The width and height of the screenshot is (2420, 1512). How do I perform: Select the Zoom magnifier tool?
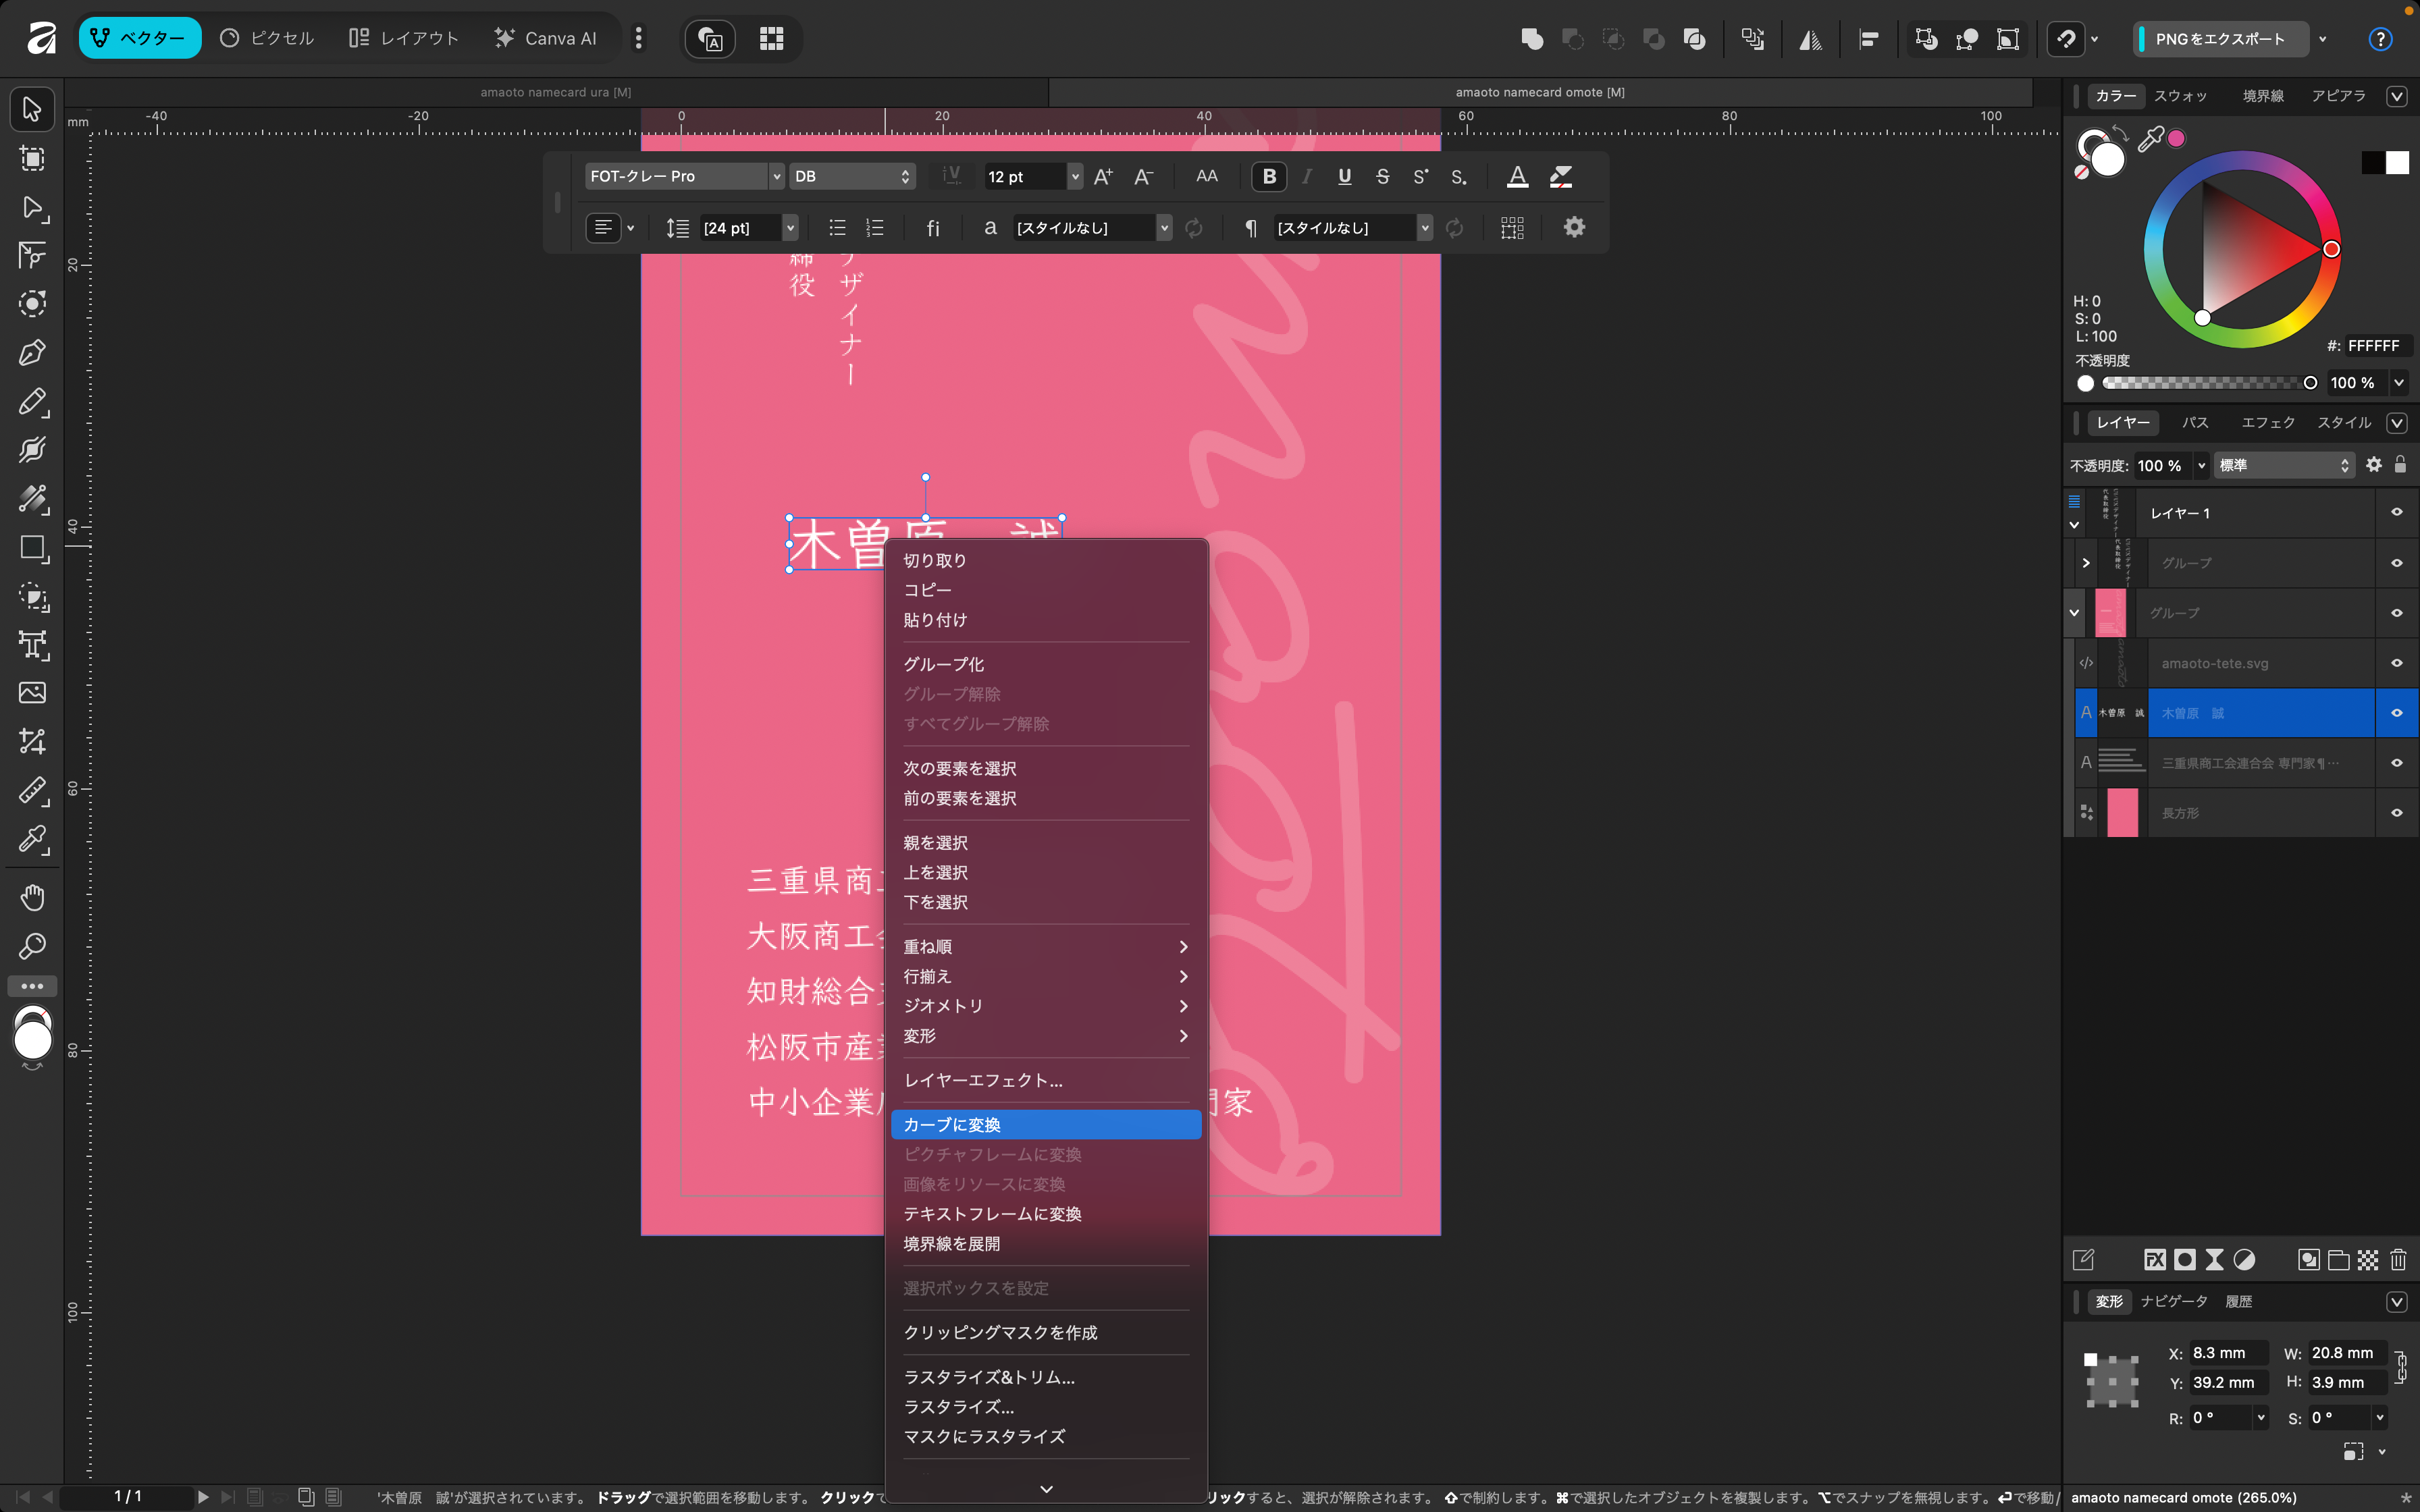tap(32, 946)
